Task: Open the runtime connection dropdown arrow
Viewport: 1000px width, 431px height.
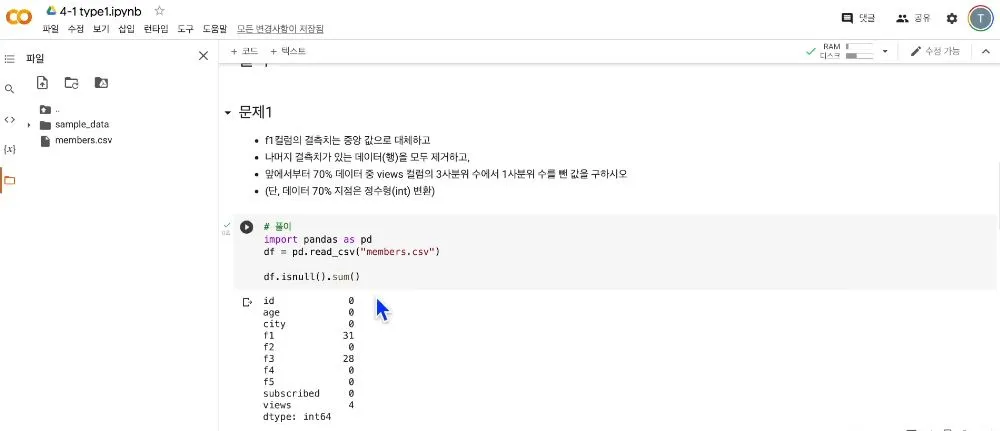Action: point(885,51)
